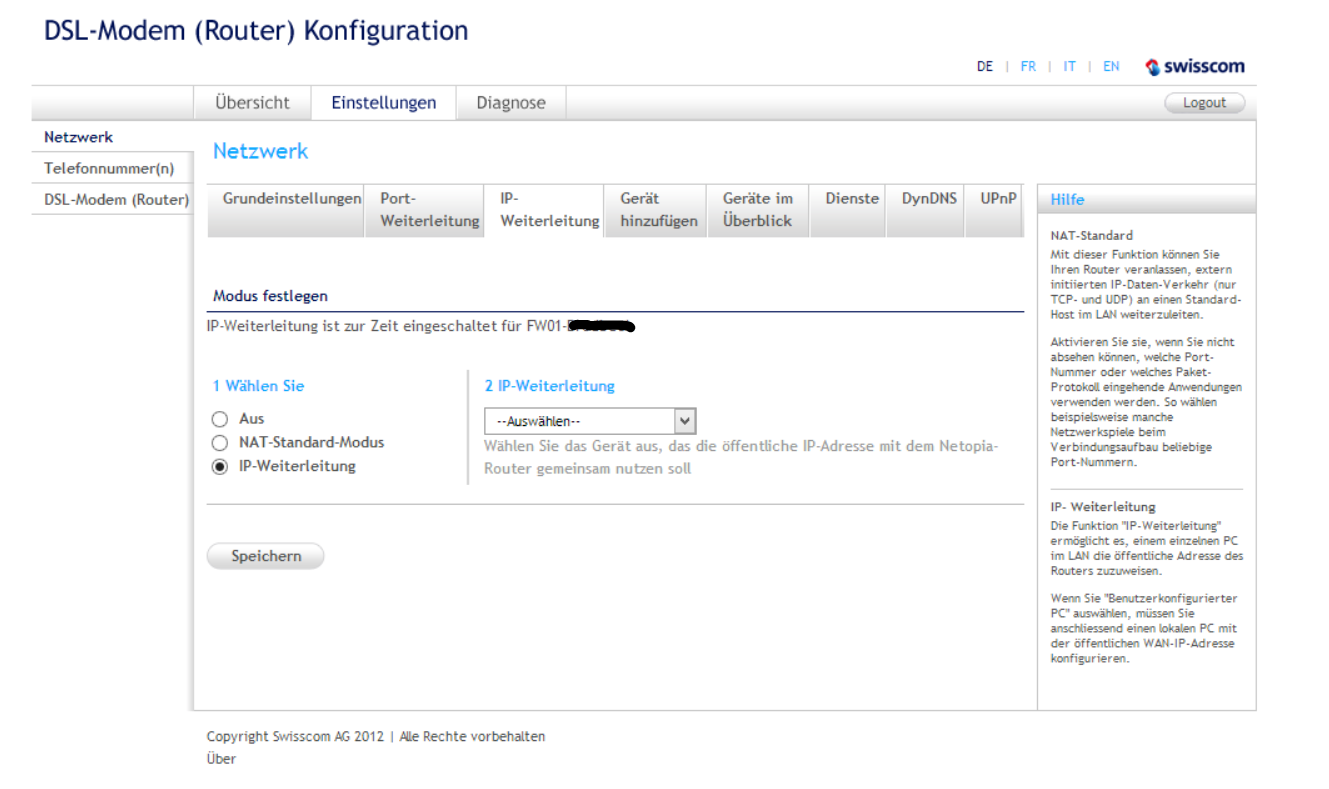
Task: Open the Grundeinstellungen sub-tab
Action: point(291,199)
